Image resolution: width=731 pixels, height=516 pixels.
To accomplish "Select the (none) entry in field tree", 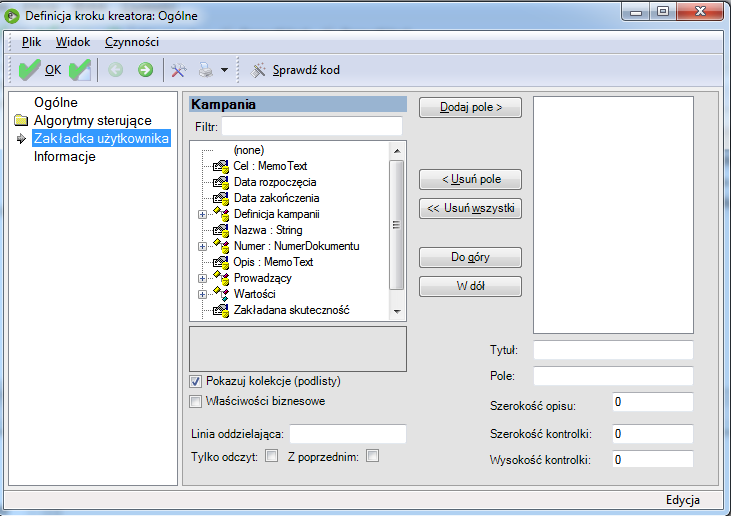I will tap(249, 150).
